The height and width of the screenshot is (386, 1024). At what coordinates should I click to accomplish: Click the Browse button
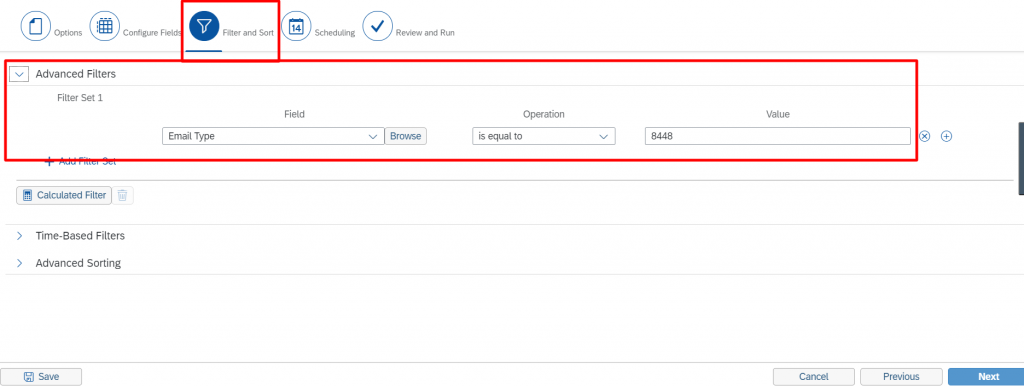pyautogui.click(x=406, y=137)
